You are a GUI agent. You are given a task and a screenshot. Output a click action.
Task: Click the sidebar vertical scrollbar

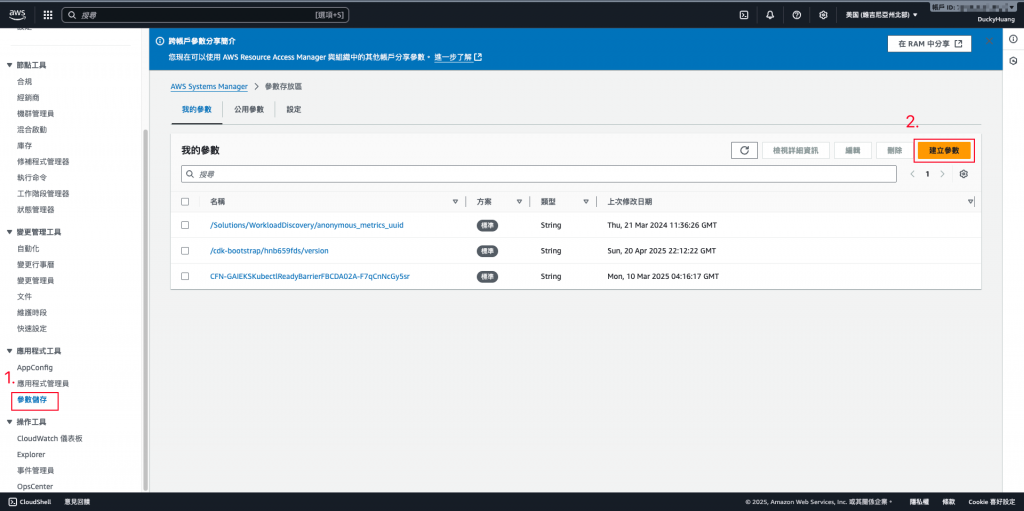click(145, 310)
